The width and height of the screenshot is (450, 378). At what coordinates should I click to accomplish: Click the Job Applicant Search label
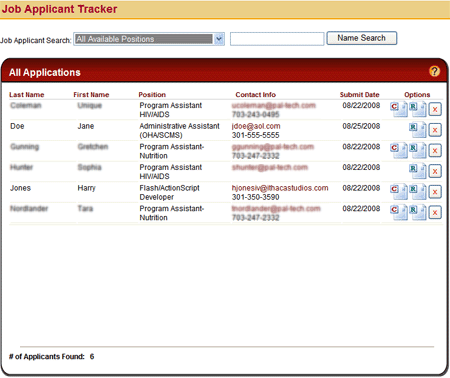[x=36, y=40]
